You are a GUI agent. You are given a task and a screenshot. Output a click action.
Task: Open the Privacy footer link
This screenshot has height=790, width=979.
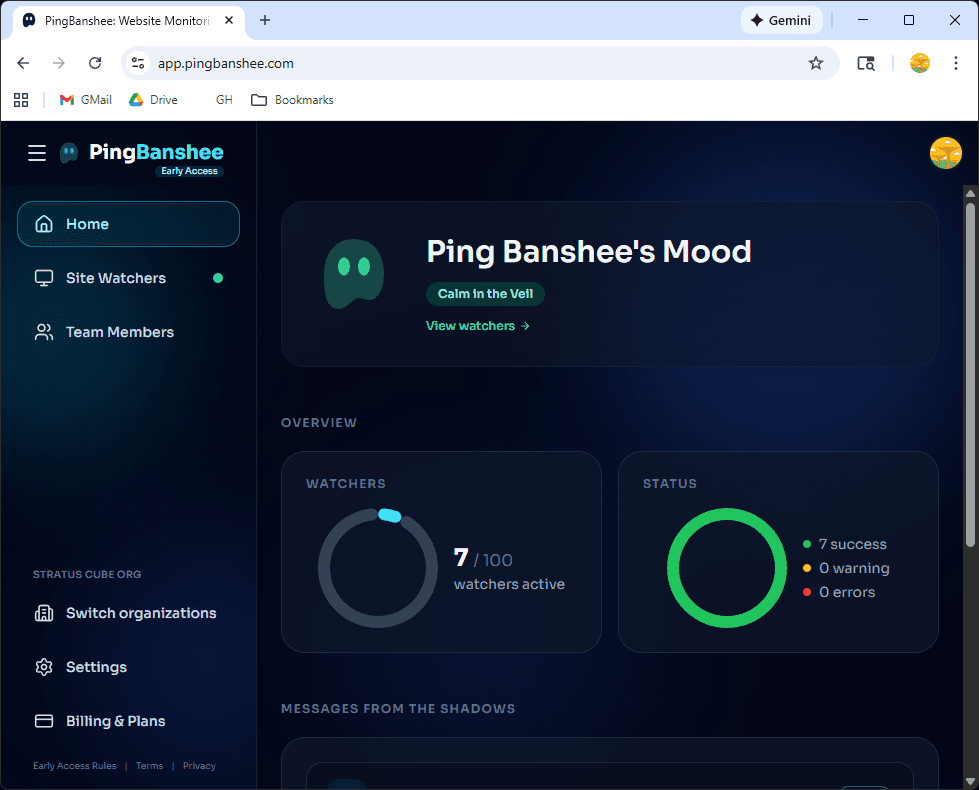tap(199, 766)
